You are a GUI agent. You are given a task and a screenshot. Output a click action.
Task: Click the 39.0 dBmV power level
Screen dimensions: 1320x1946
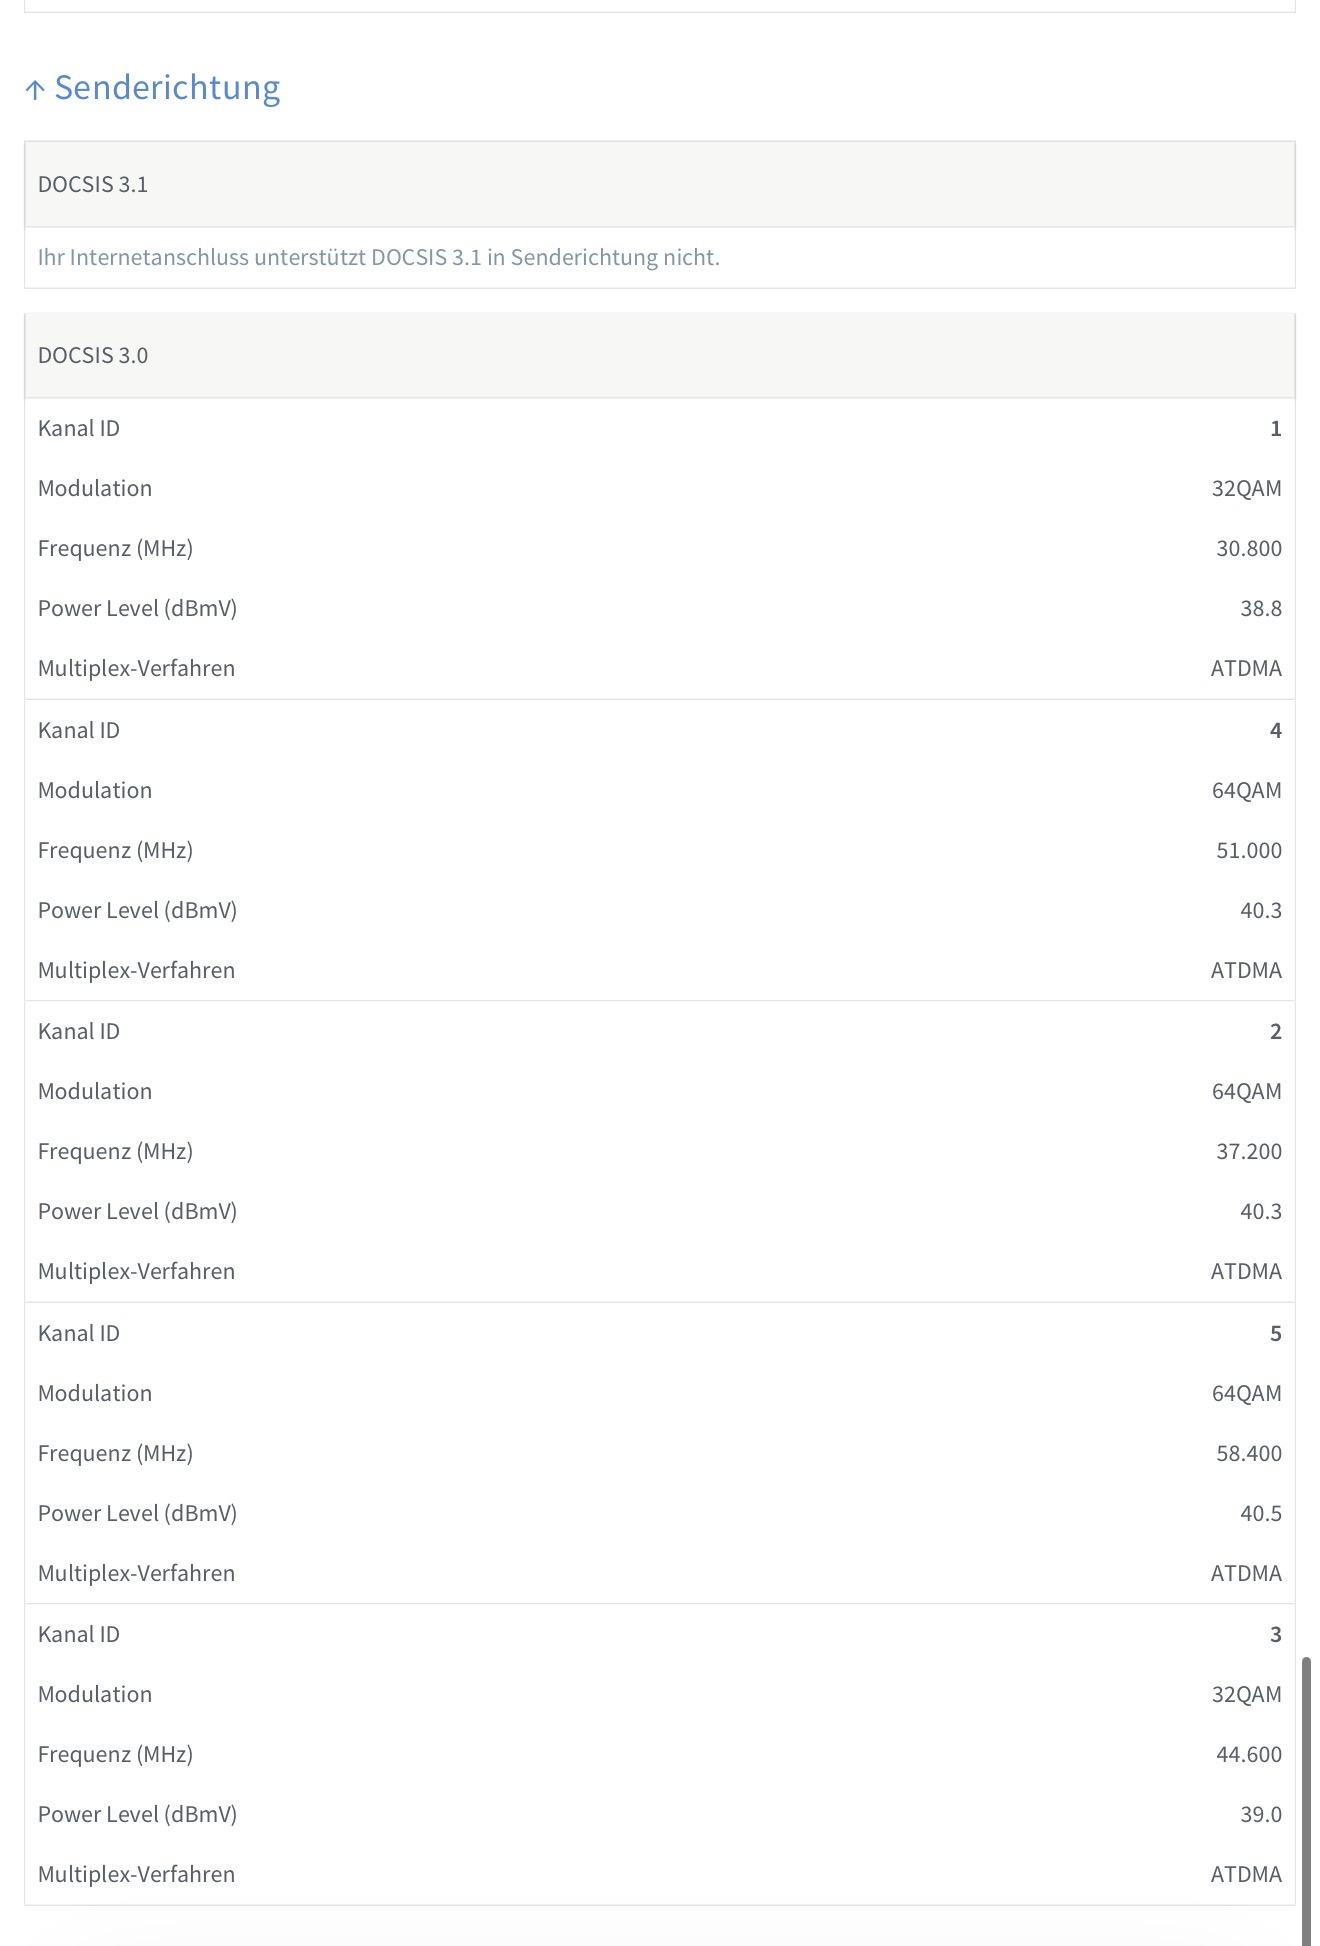tap(1260, 1814)
